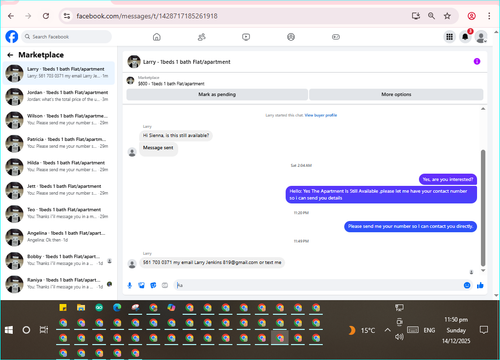
Task: Open Cortana search circle on taskbar
Action: click(x=26, y=330)
